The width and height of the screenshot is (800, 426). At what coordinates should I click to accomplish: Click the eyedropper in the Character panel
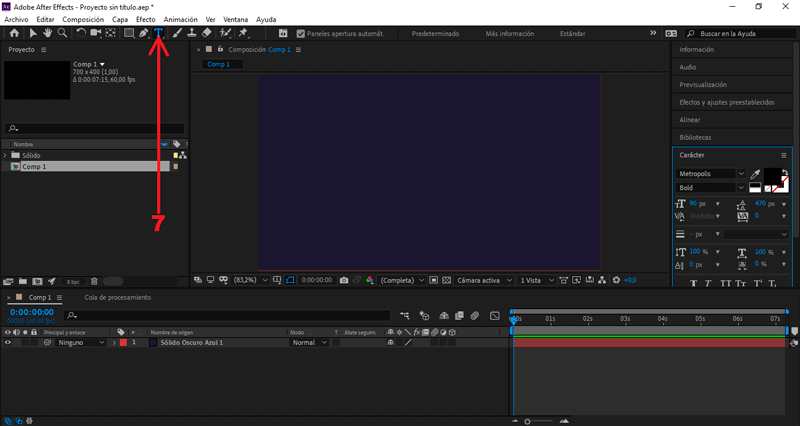(x=755, y=174)
